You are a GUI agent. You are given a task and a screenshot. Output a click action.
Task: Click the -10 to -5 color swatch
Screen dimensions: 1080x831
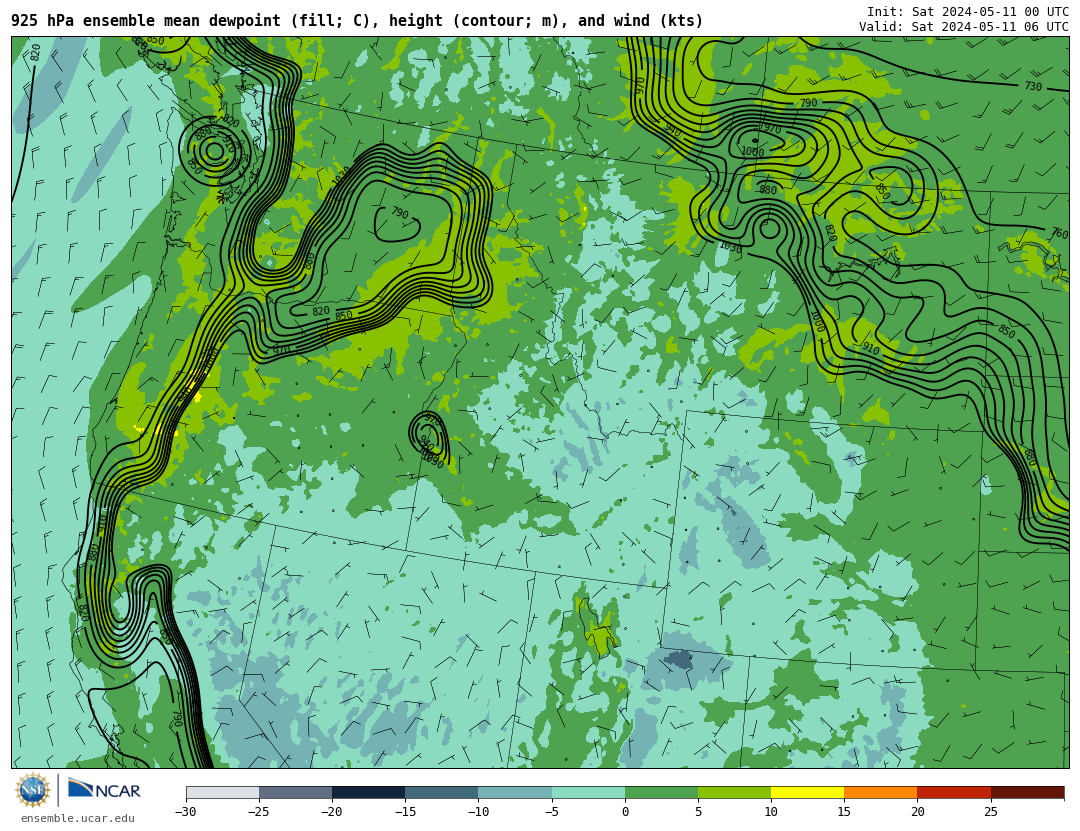[515, 793]
